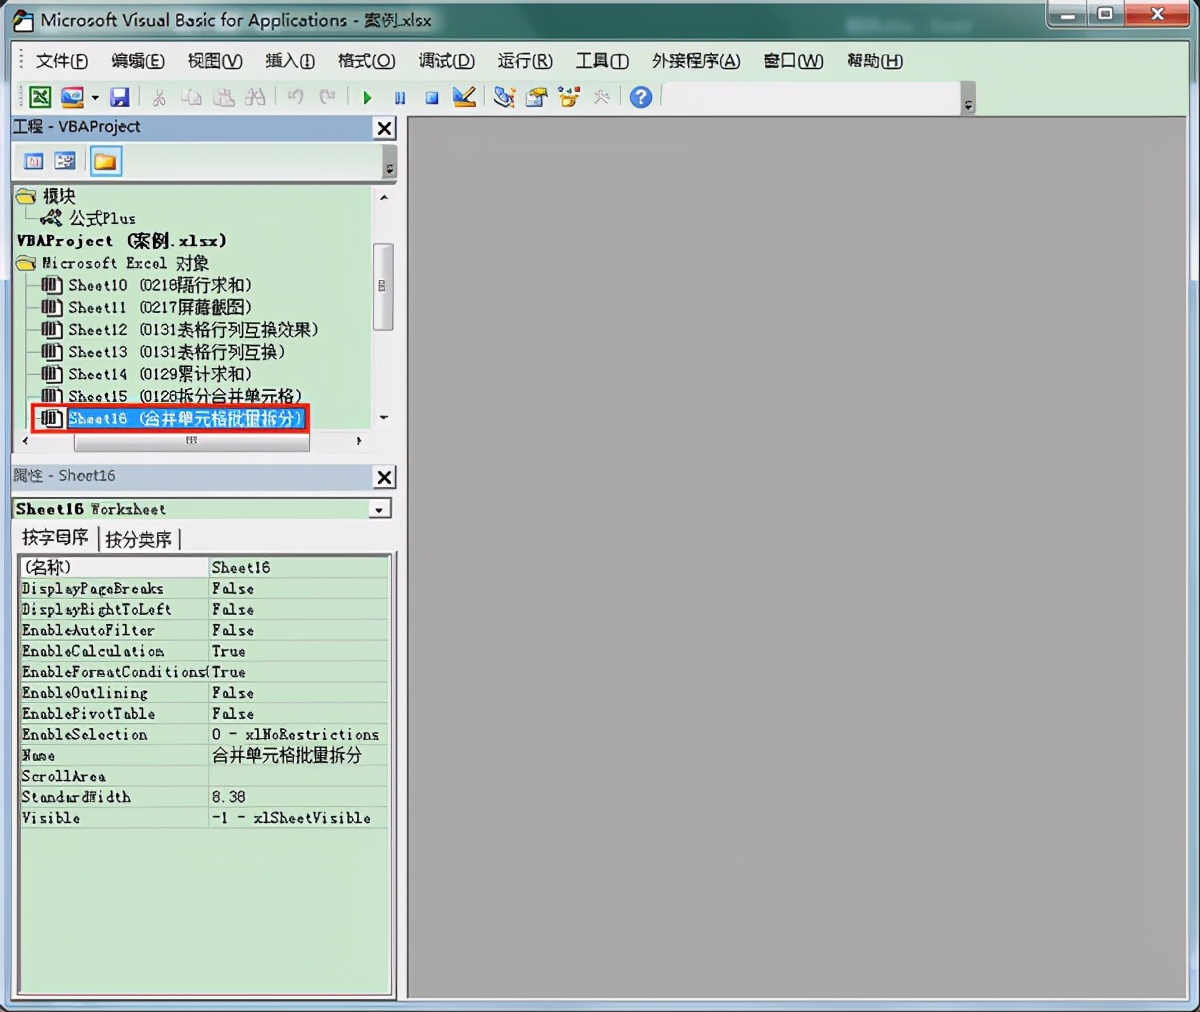
Task: Open the Sheet16 Worksheet object dropdown
Action: (x=379, y=509)
